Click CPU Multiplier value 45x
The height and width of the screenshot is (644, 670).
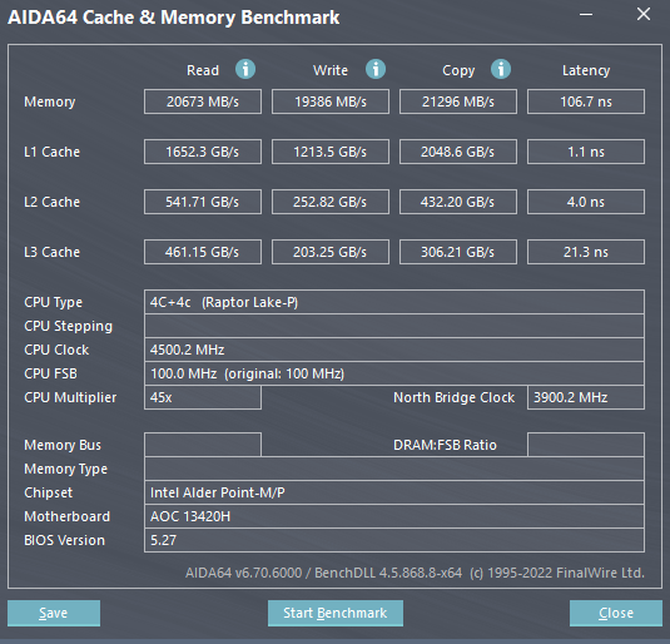tap(203, 397)
